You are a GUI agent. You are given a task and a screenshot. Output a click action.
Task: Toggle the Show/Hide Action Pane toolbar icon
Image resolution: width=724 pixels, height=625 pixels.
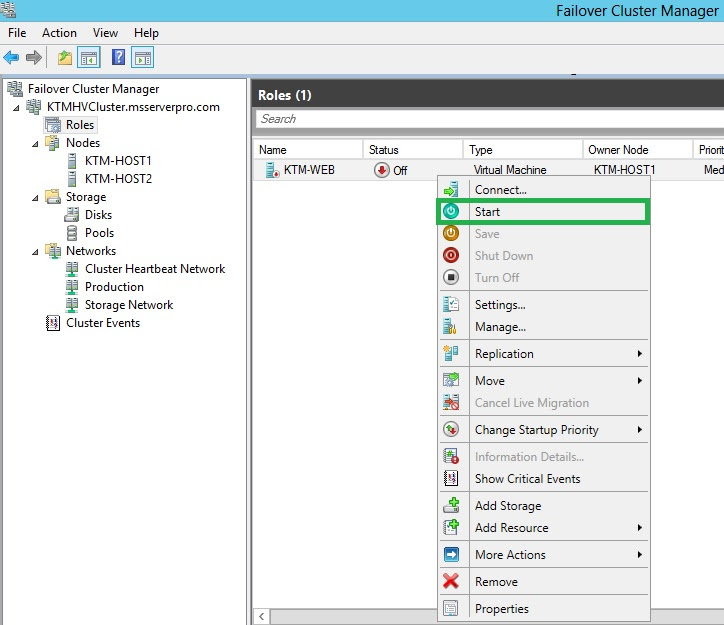(x=143, y=58)
